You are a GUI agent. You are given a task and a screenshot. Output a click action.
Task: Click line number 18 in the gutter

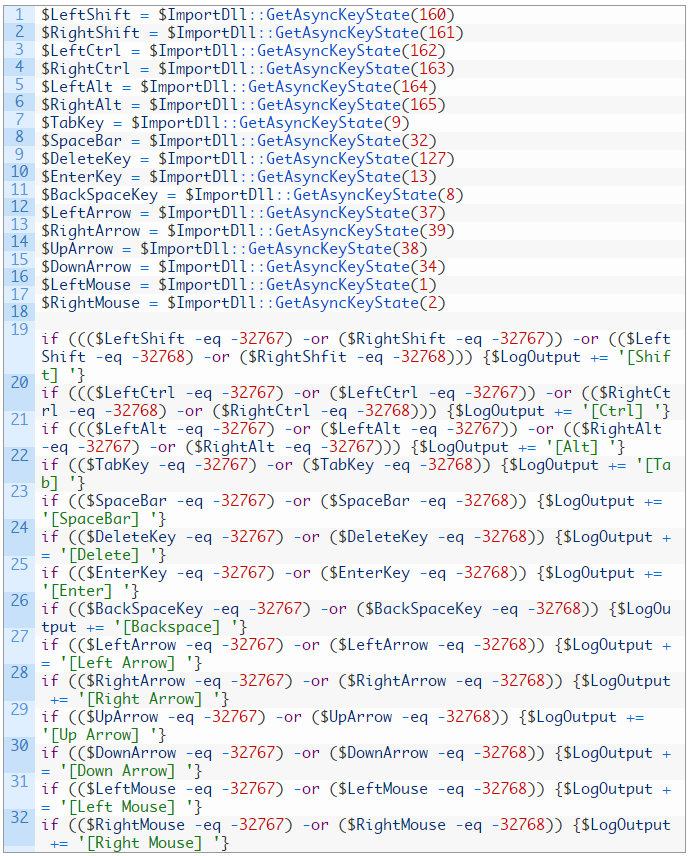click(x=19, y=311)
